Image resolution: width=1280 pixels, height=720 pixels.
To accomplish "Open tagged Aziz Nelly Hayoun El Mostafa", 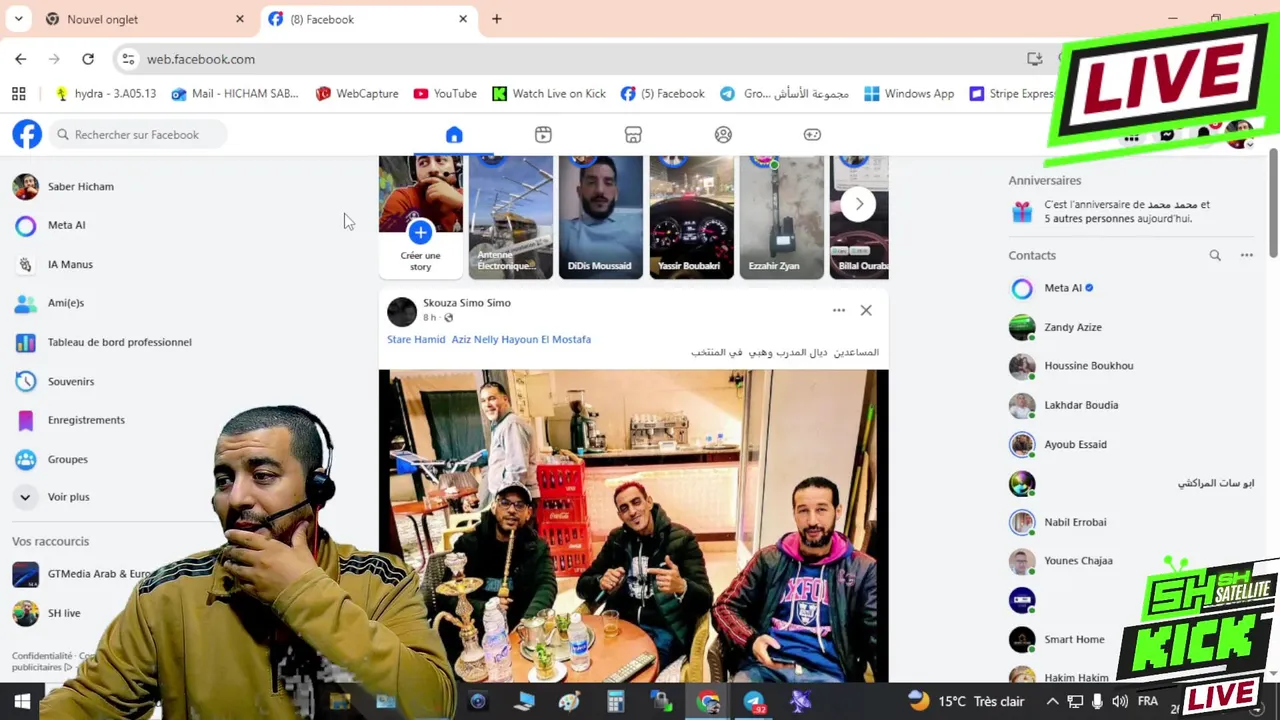I will [x=521, y=339].
